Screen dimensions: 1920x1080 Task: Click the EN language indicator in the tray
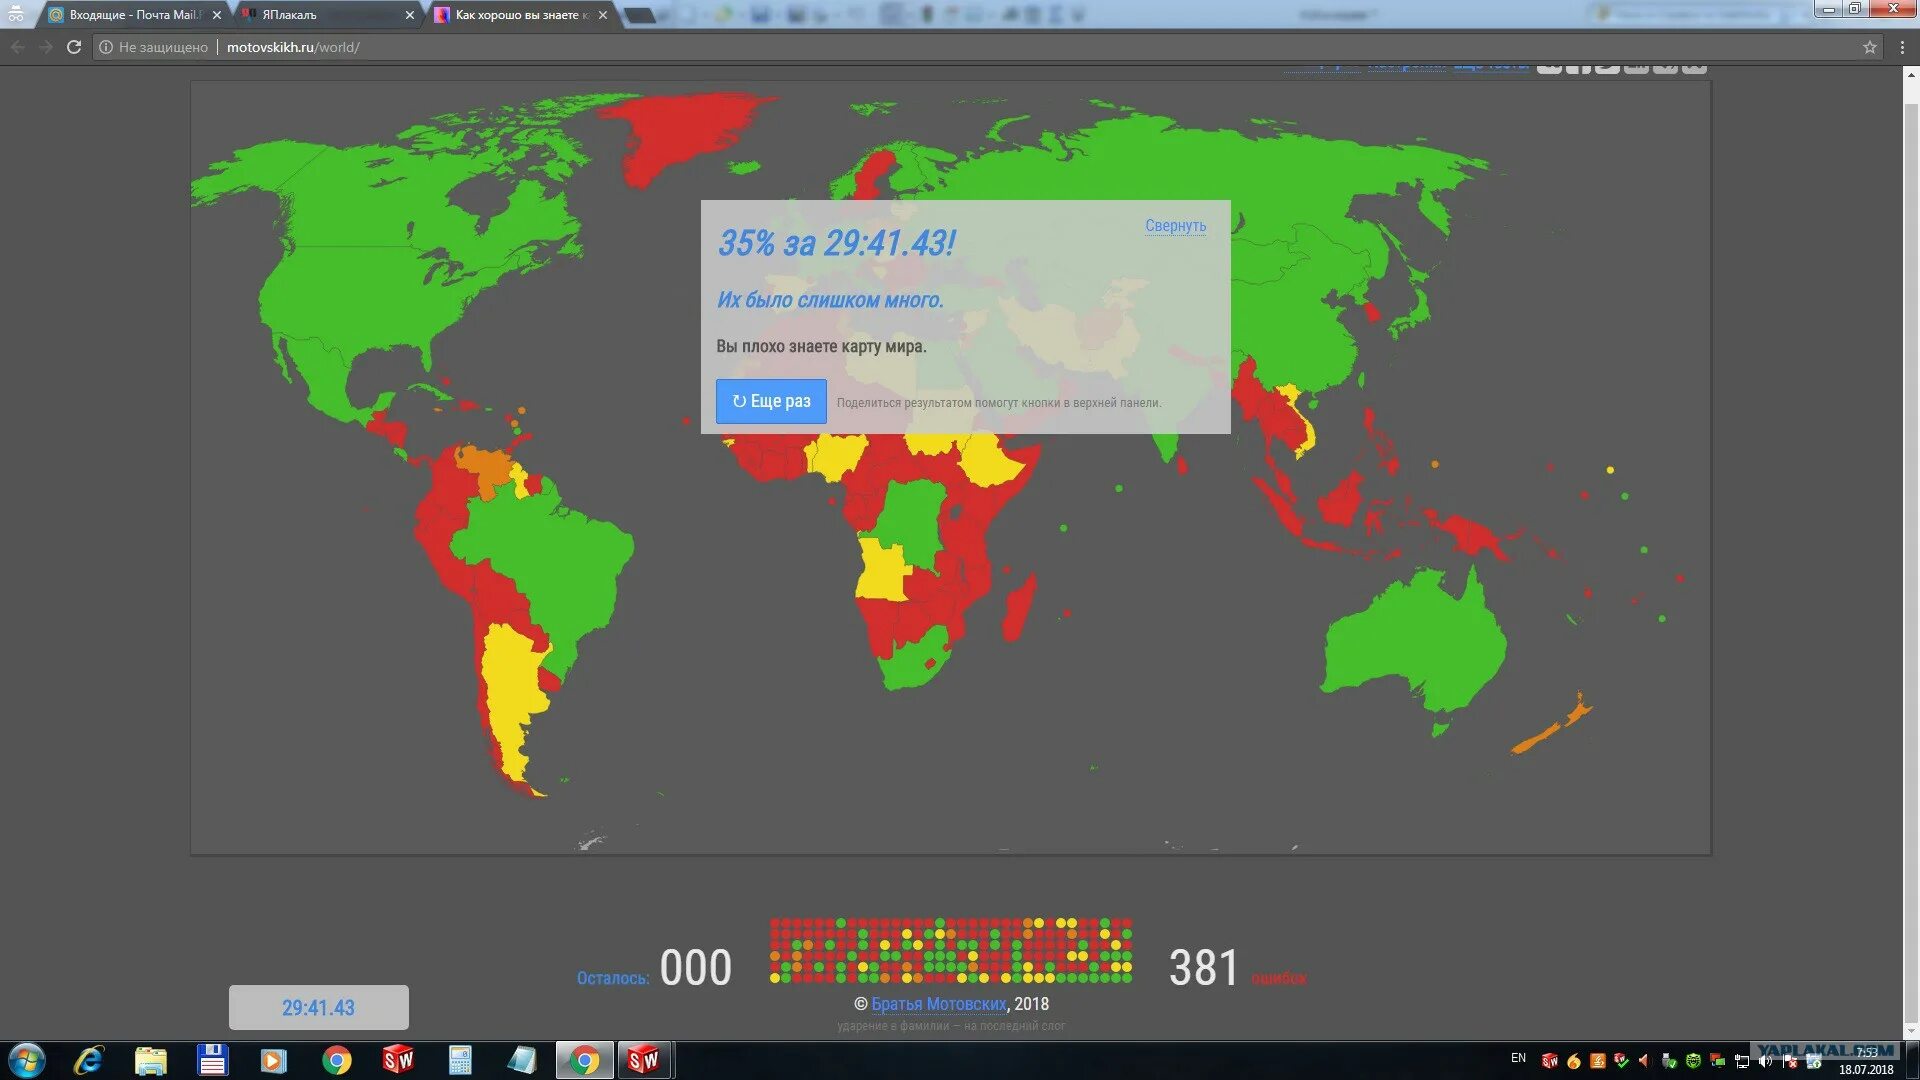coord(1518,1058)
